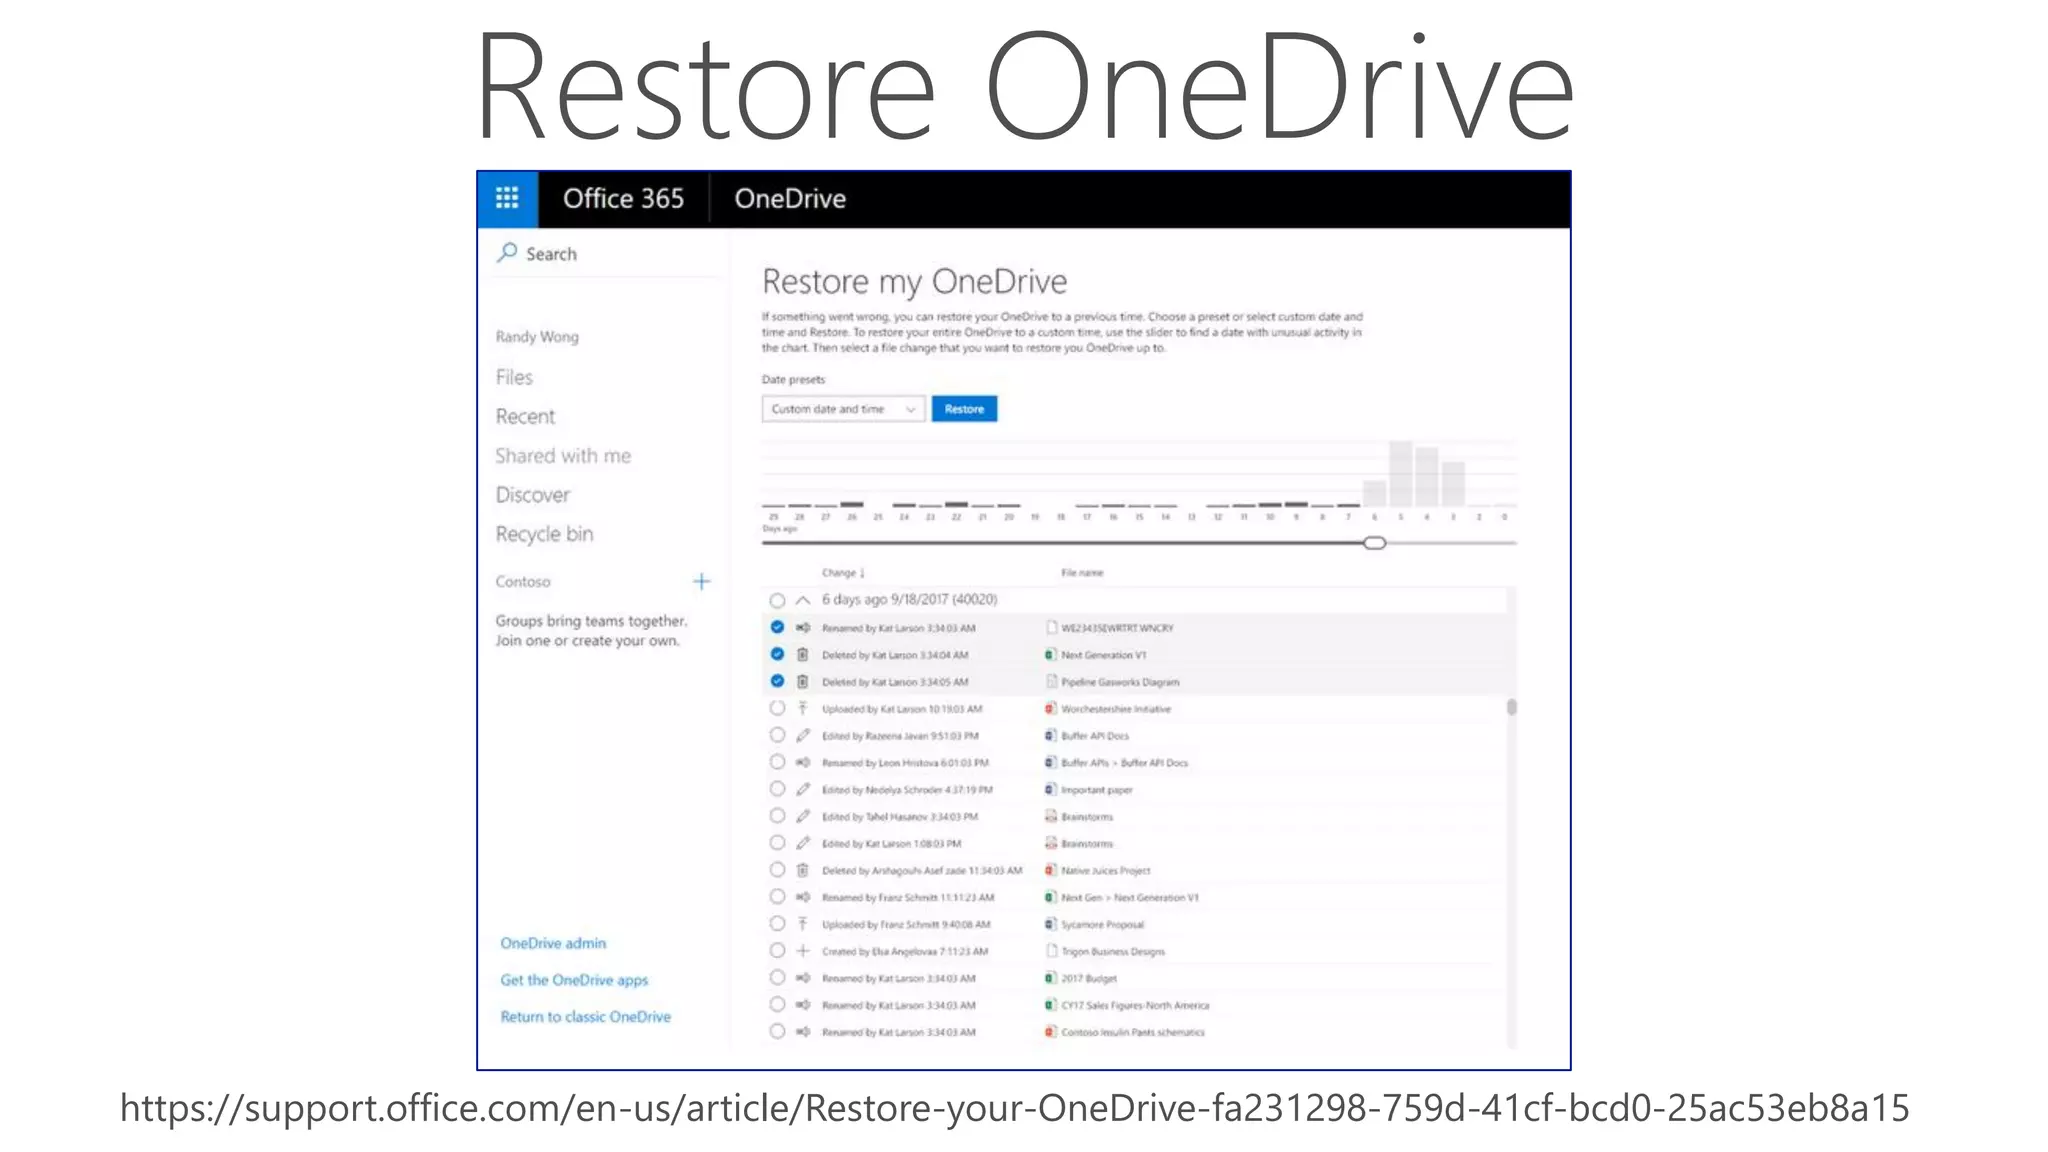Click pencil icon on Tahel Hasanov row

coord(802,817)
